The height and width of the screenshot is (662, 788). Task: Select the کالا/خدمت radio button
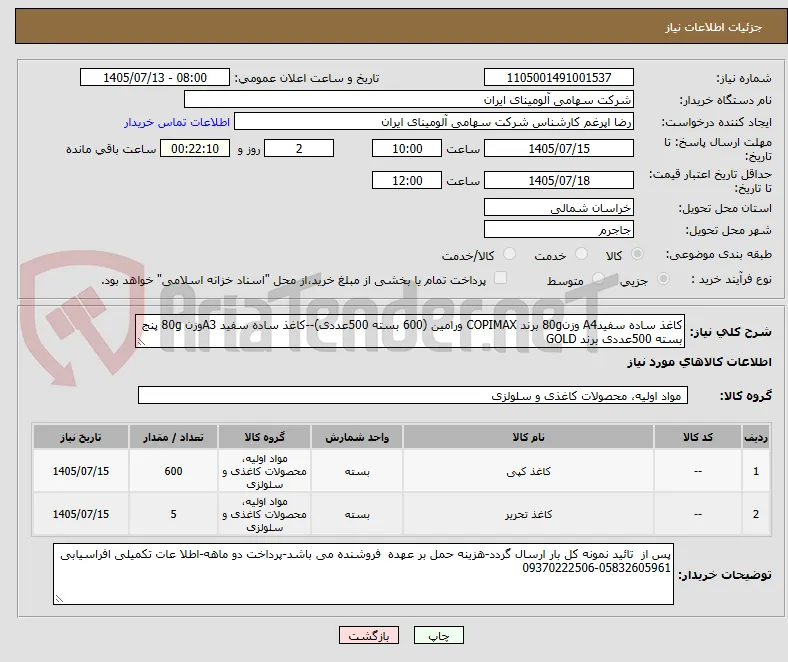coord(510,254)
